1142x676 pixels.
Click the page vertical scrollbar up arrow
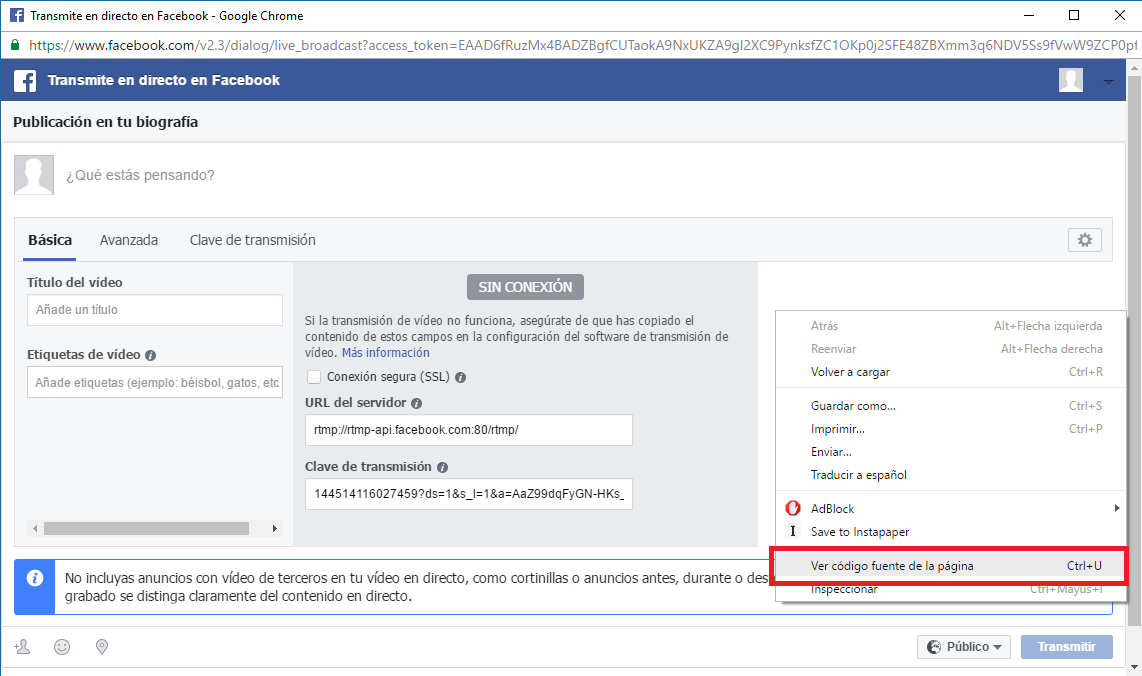(1134, 67)
